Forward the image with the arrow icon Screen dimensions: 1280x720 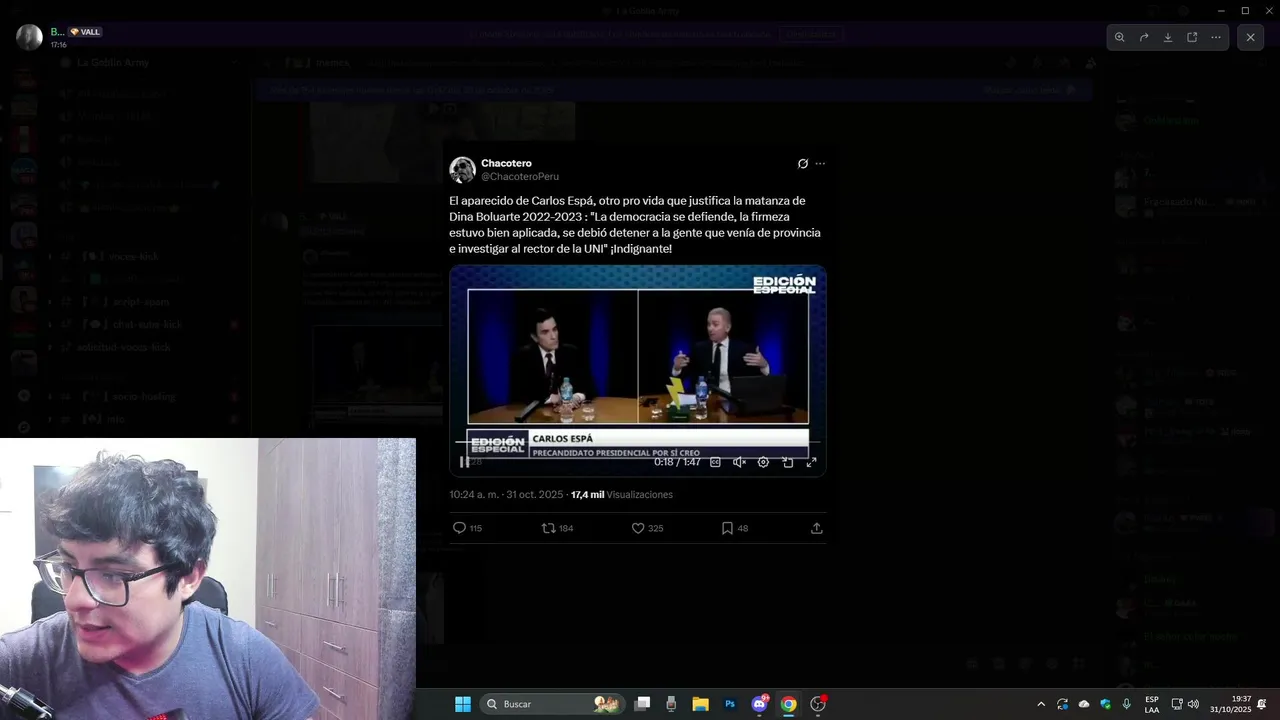1144,37
